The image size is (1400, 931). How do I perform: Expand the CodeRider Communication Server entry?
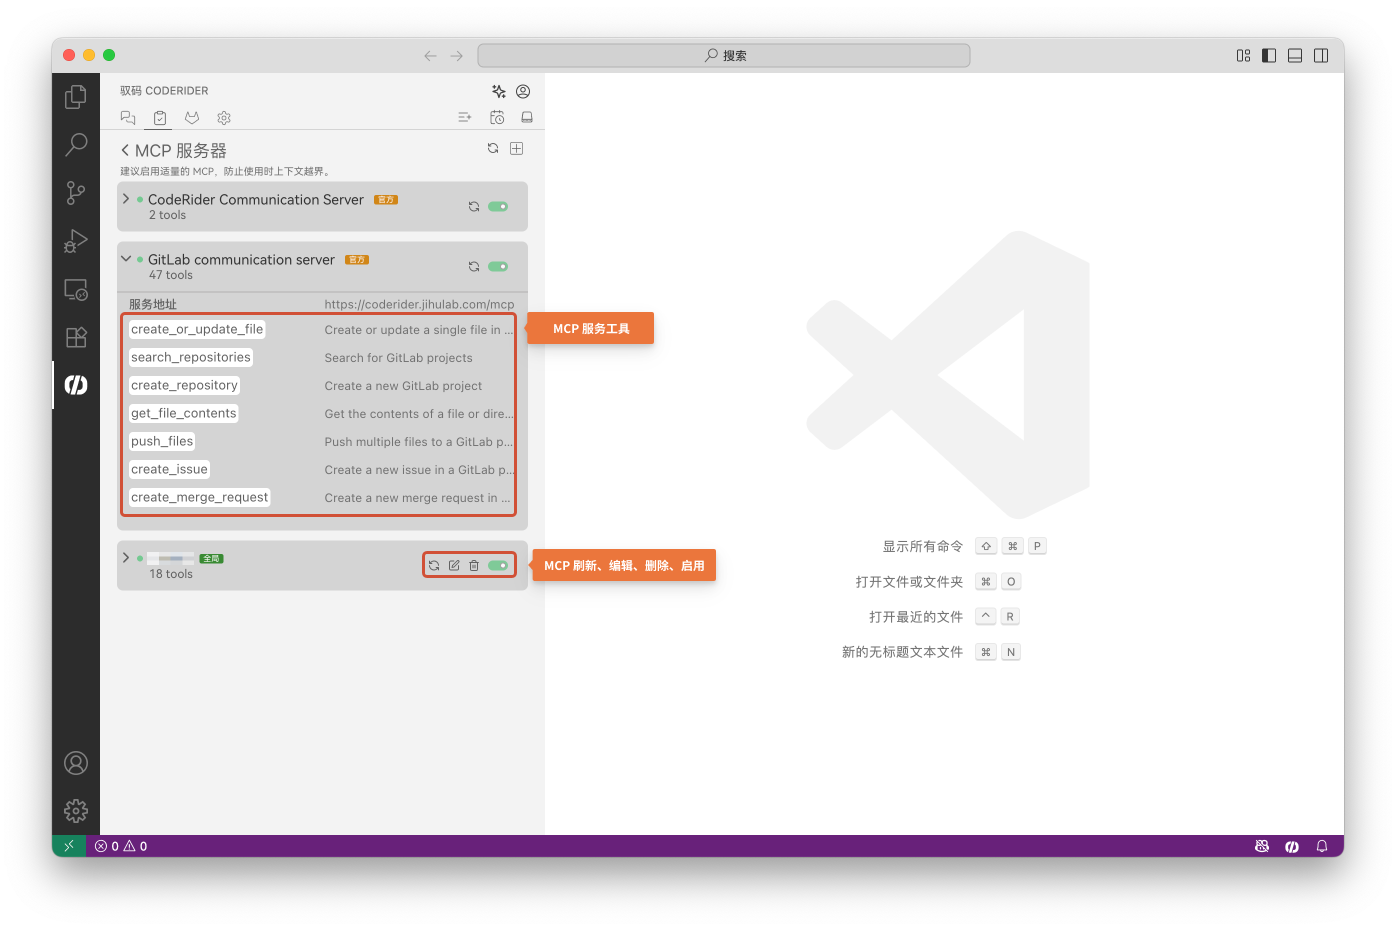pos(126,199)
